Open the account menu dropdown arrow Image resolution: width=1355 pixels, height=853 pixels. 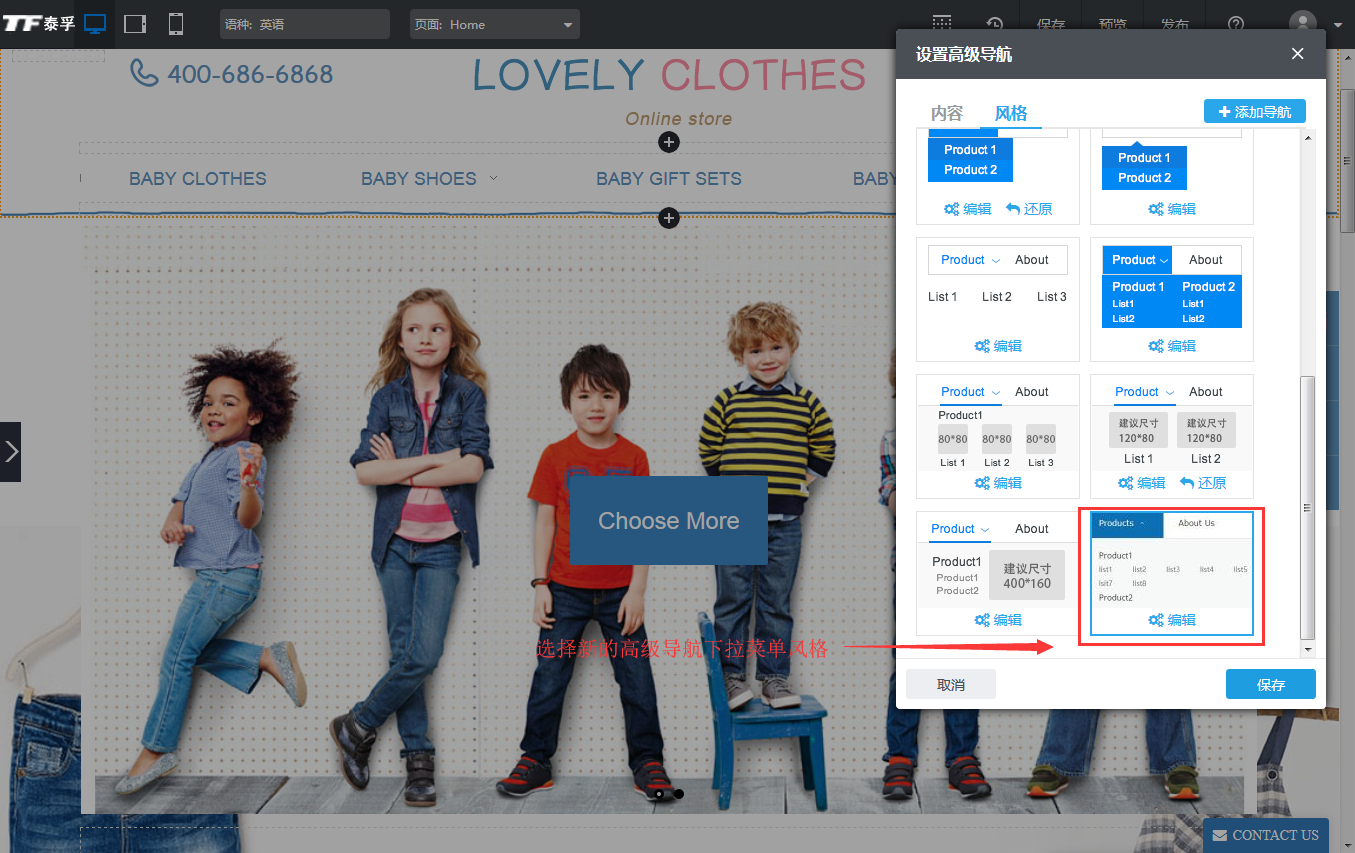tap(1338, 25)
